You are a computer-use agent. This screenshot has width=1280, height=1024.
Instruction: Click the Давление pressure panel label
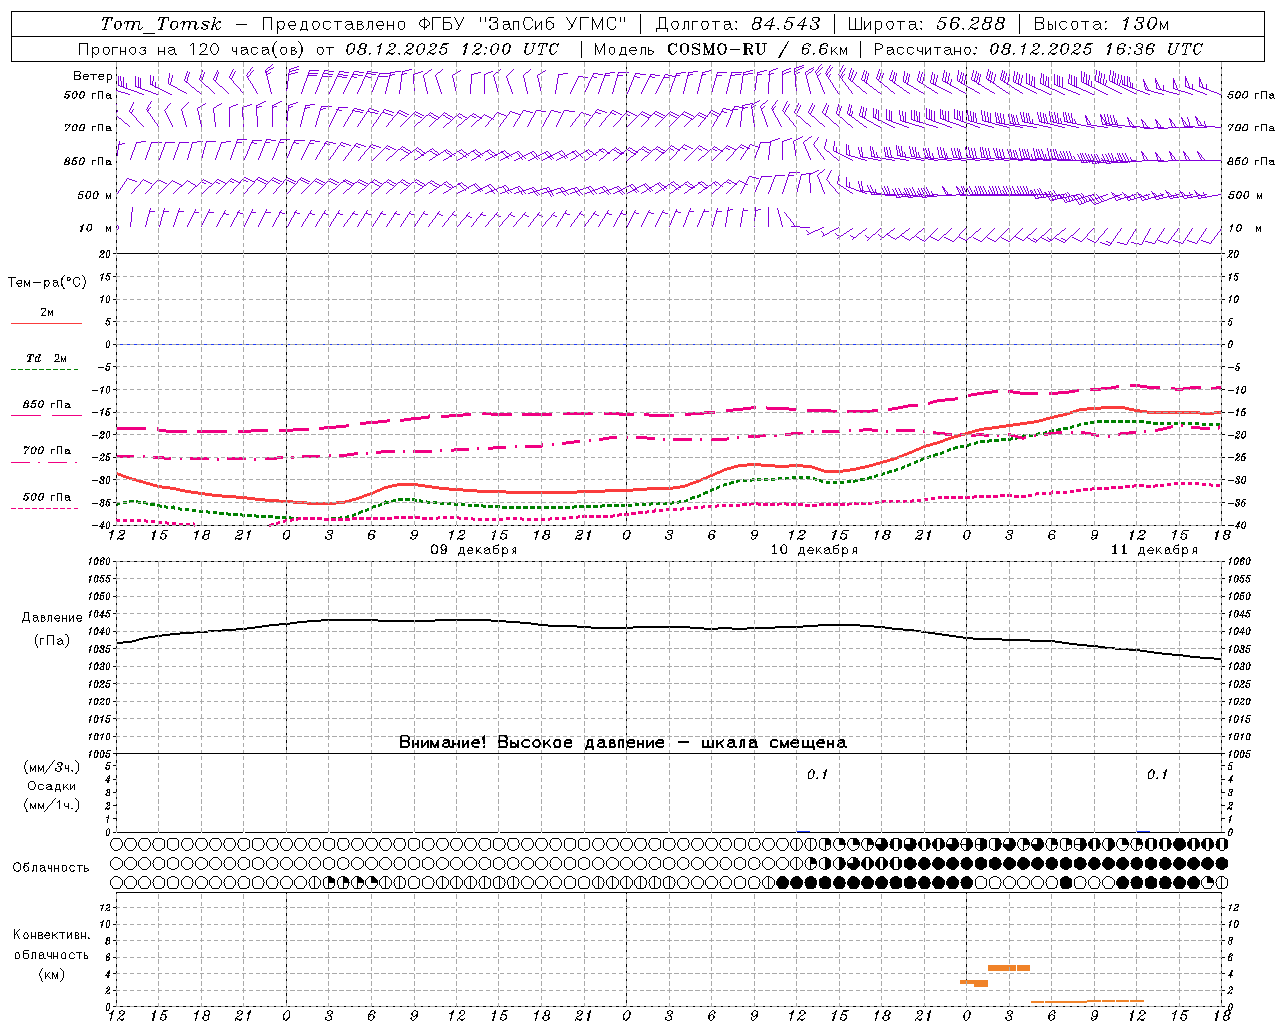(x=52, y=618)
